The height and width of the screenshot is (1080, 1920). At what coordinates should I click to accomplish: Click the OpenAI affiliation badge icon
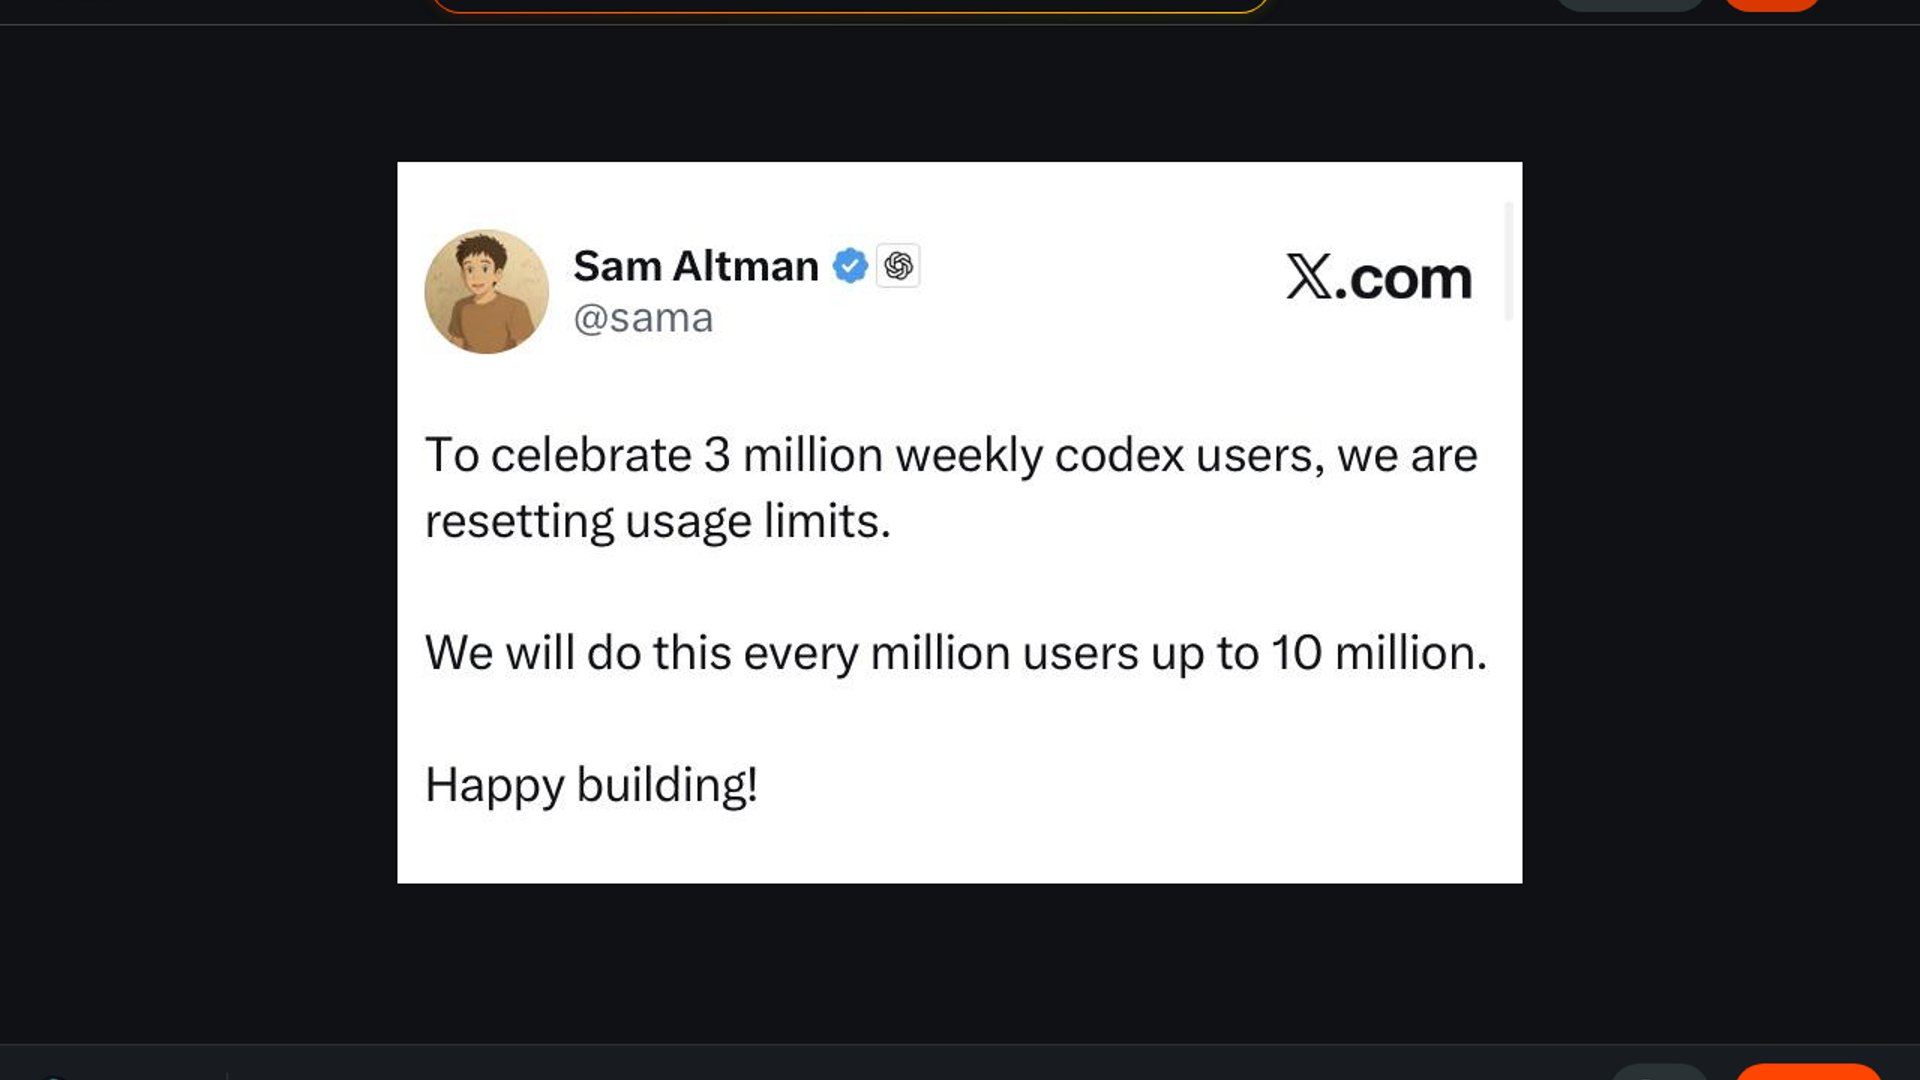coord(898,266)
